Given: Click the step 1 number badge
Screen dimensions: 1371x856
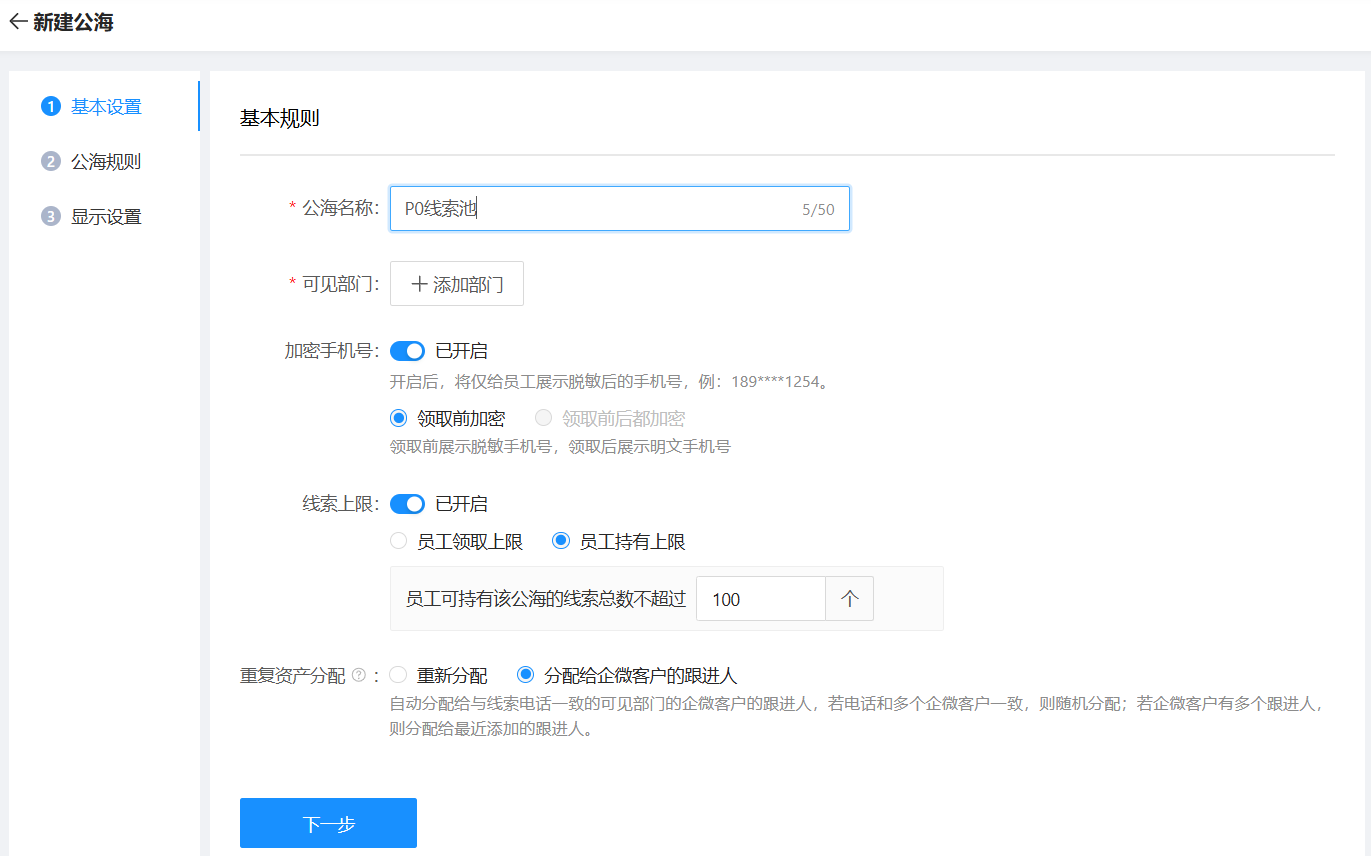Looking at the screenshot, I should (x=51, y=106).
